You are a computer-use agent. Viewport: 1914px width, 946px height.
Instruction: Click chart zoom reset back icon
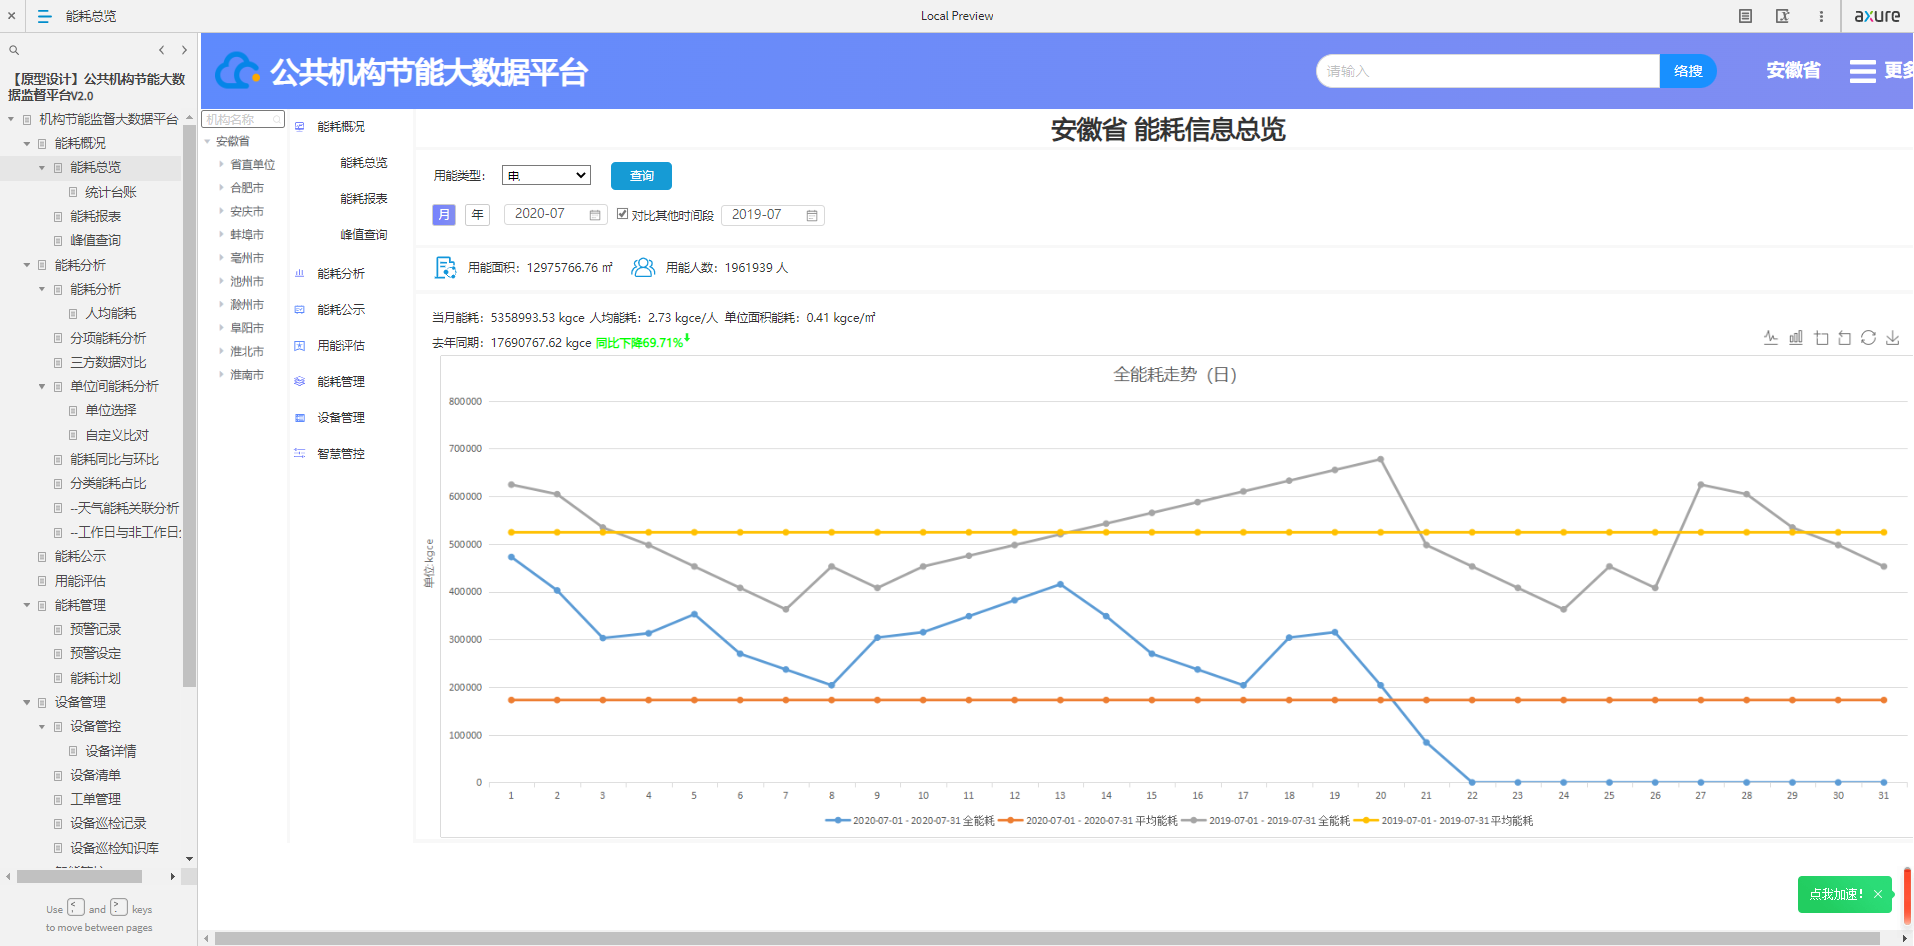click(x=1844, y=338)
